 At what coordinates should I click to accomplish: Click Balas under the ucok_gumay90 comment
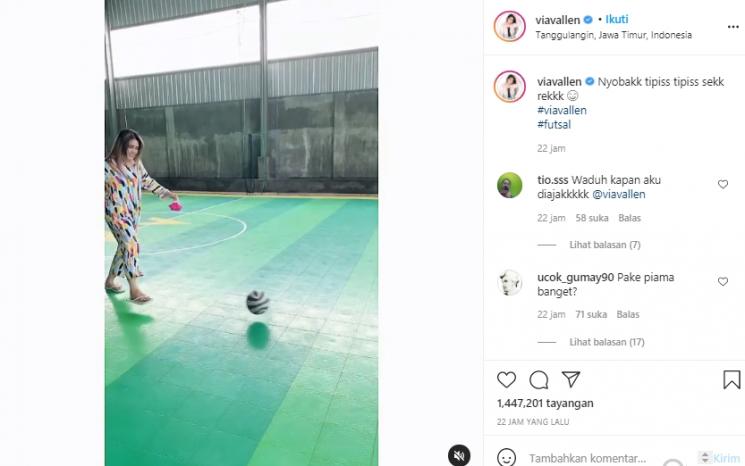tap(628, 314)
